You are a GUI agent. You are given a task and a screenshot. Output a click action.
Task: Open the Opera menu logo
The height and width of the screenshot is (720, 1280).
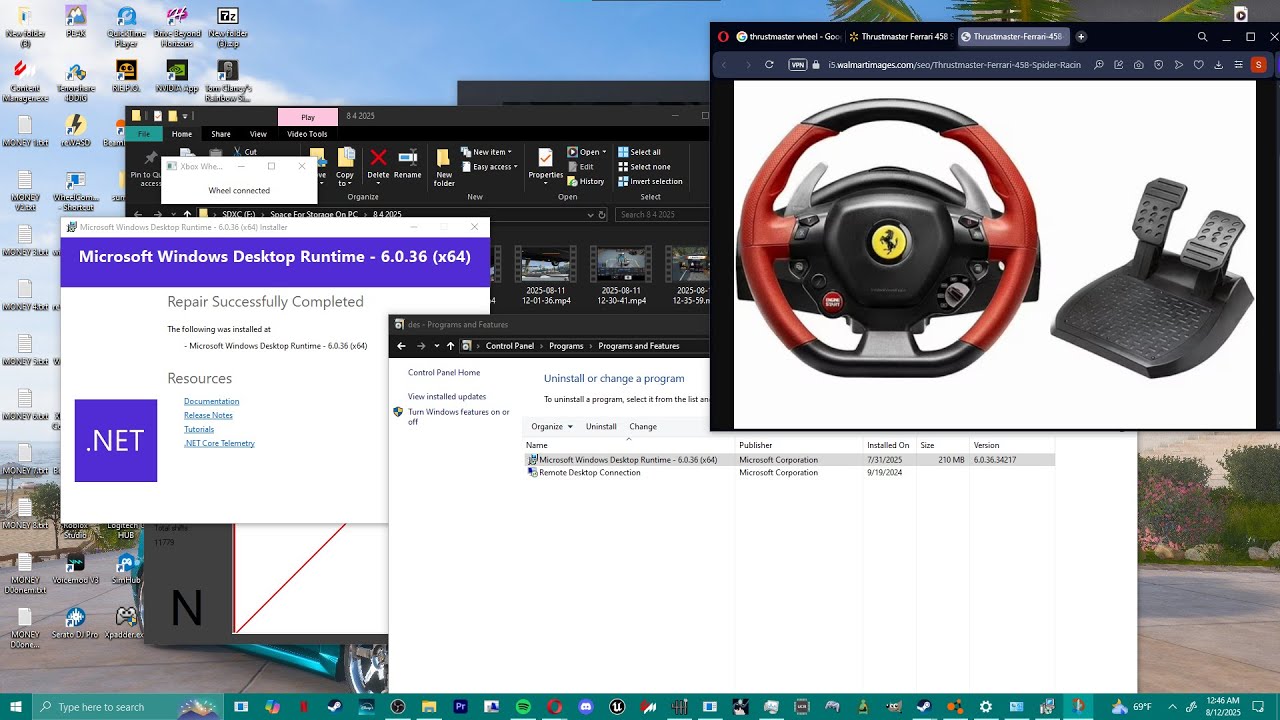[723, 37]
